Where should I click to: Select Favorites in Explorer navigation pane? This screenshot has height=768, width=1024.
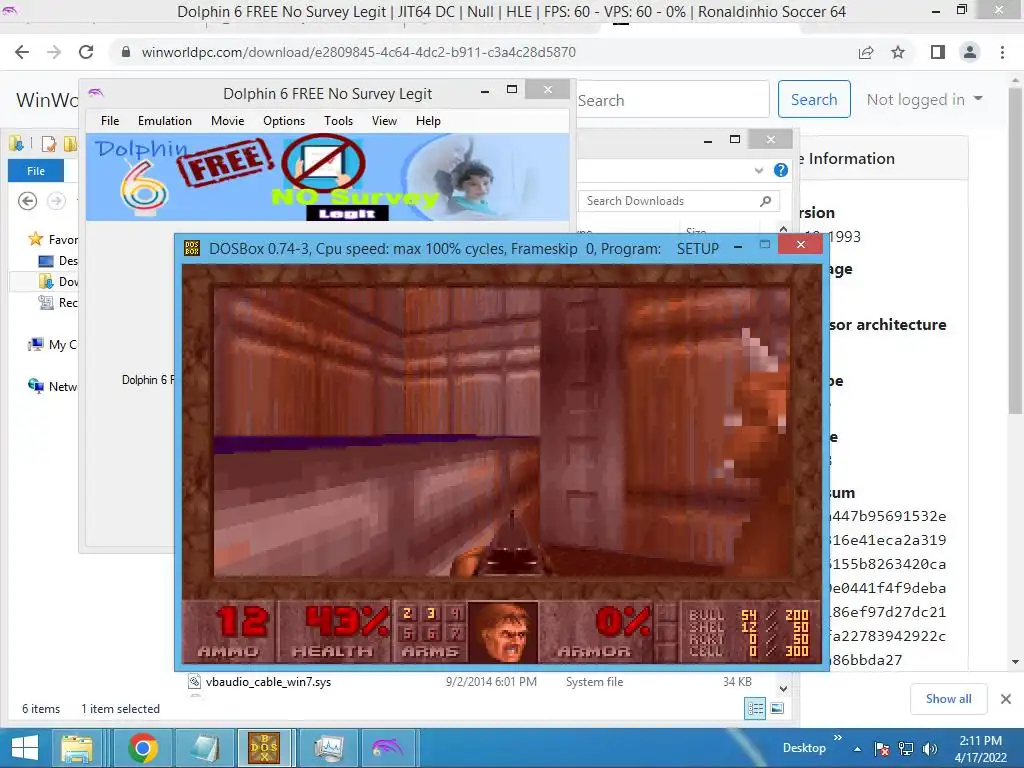click(52, 240)
